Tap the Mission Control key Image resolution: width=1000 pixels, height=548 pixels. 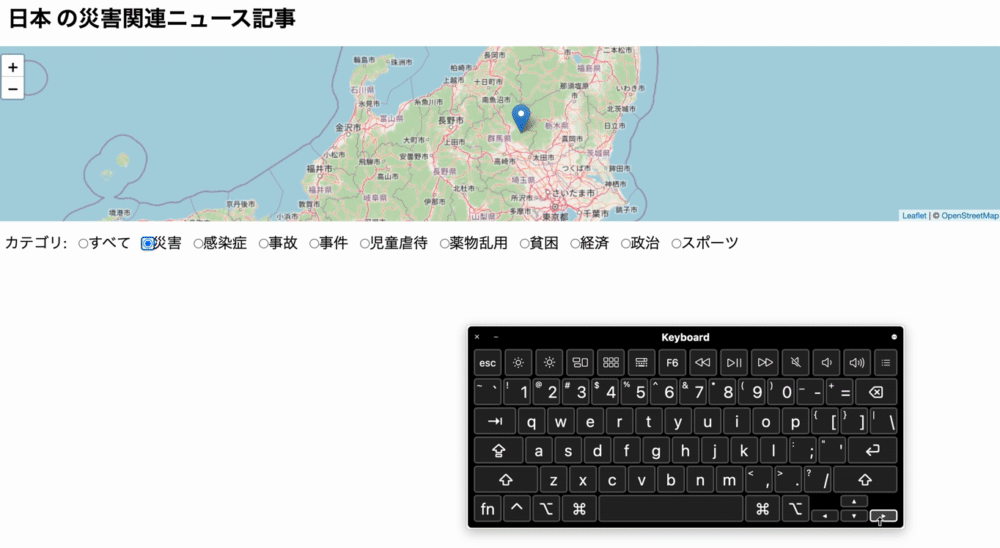580,362
